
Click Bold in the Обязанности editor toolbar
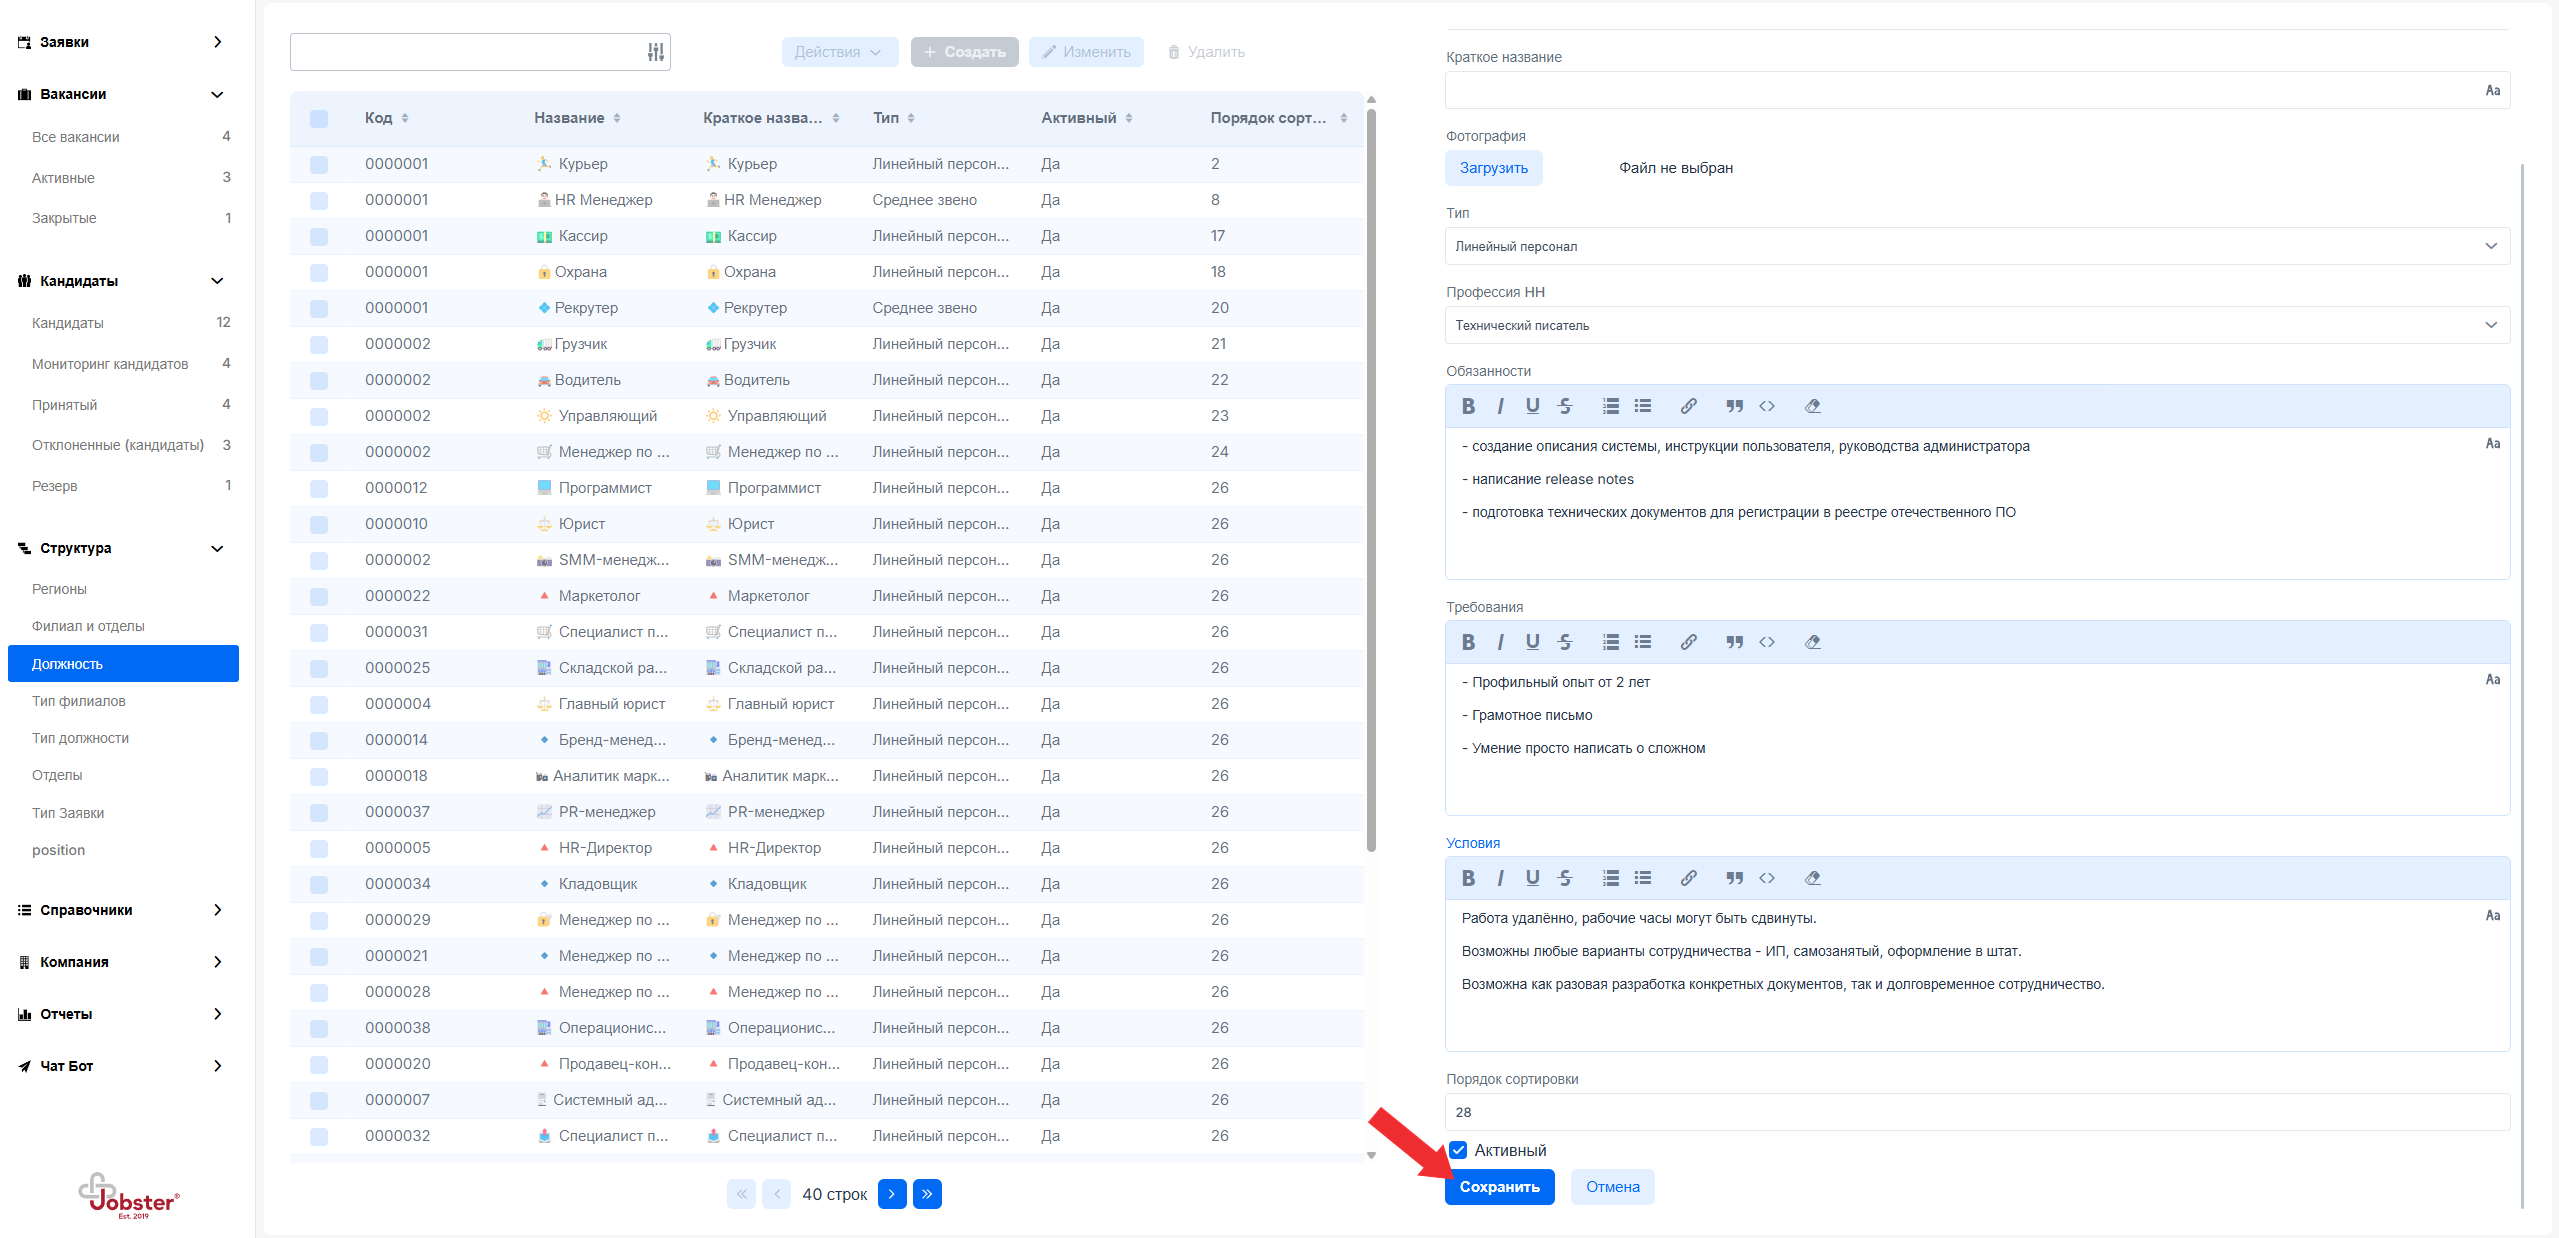tap(1467, 406)
